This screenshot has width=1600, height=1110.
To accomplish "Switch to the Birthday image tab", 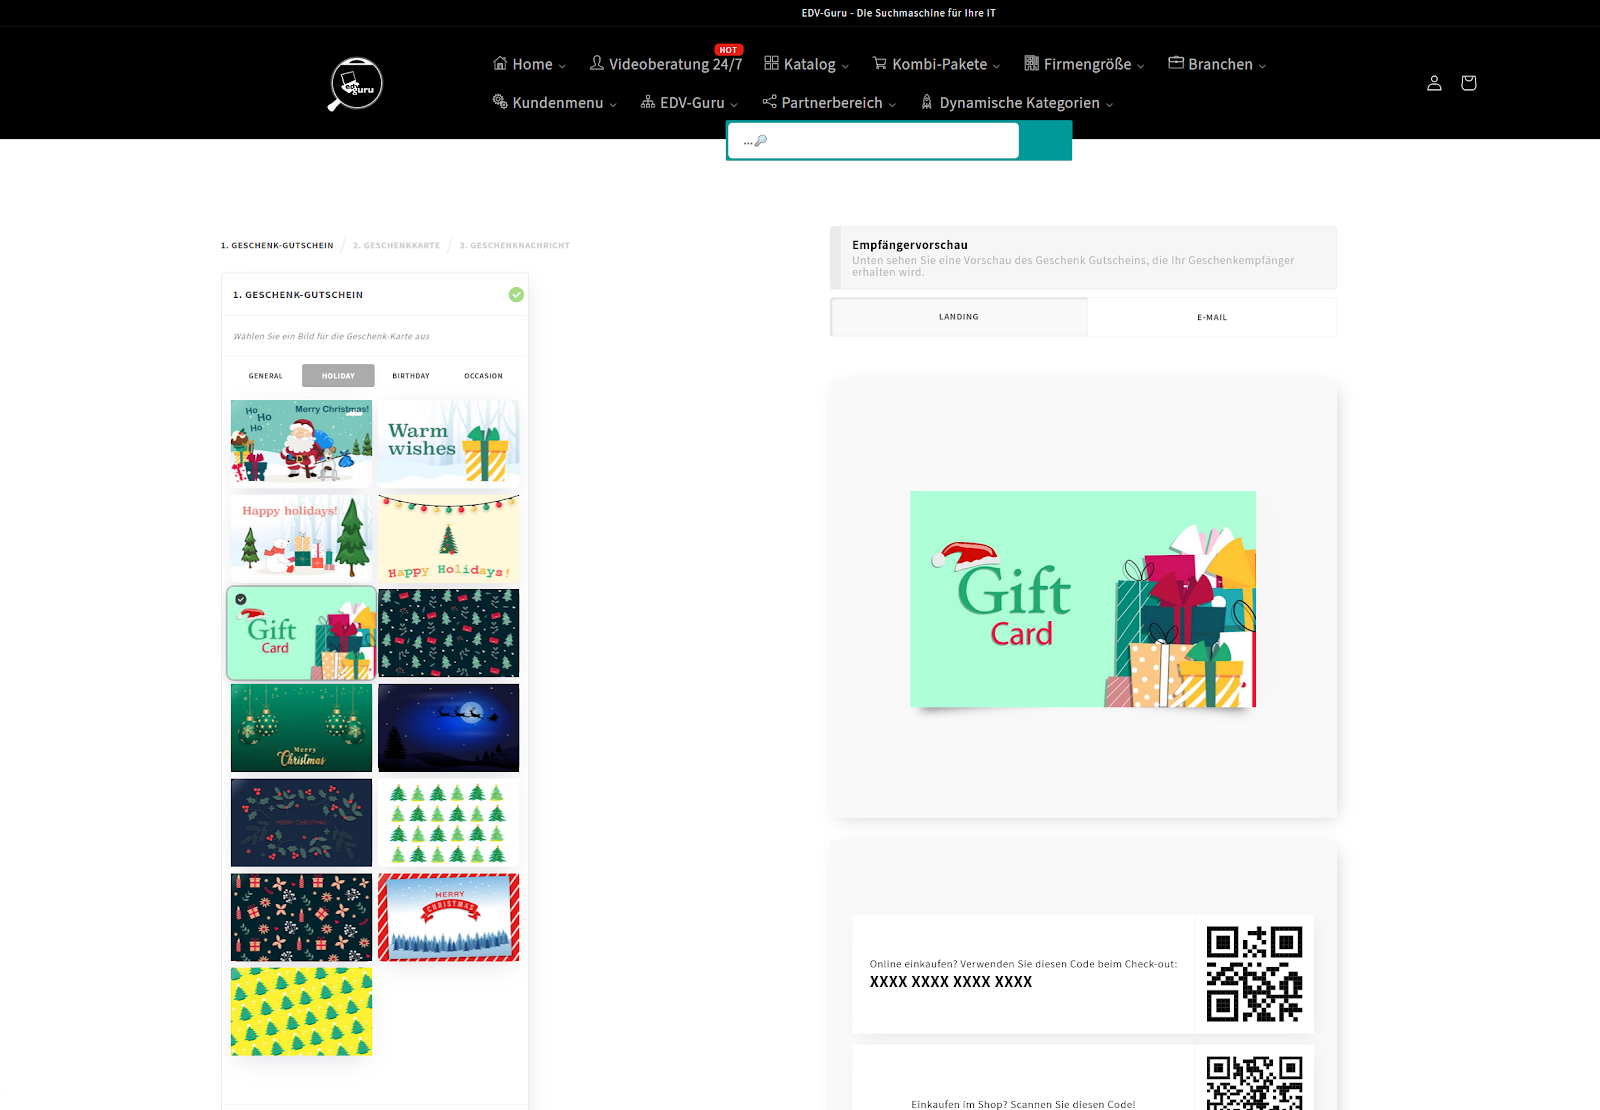I will 411,376.
